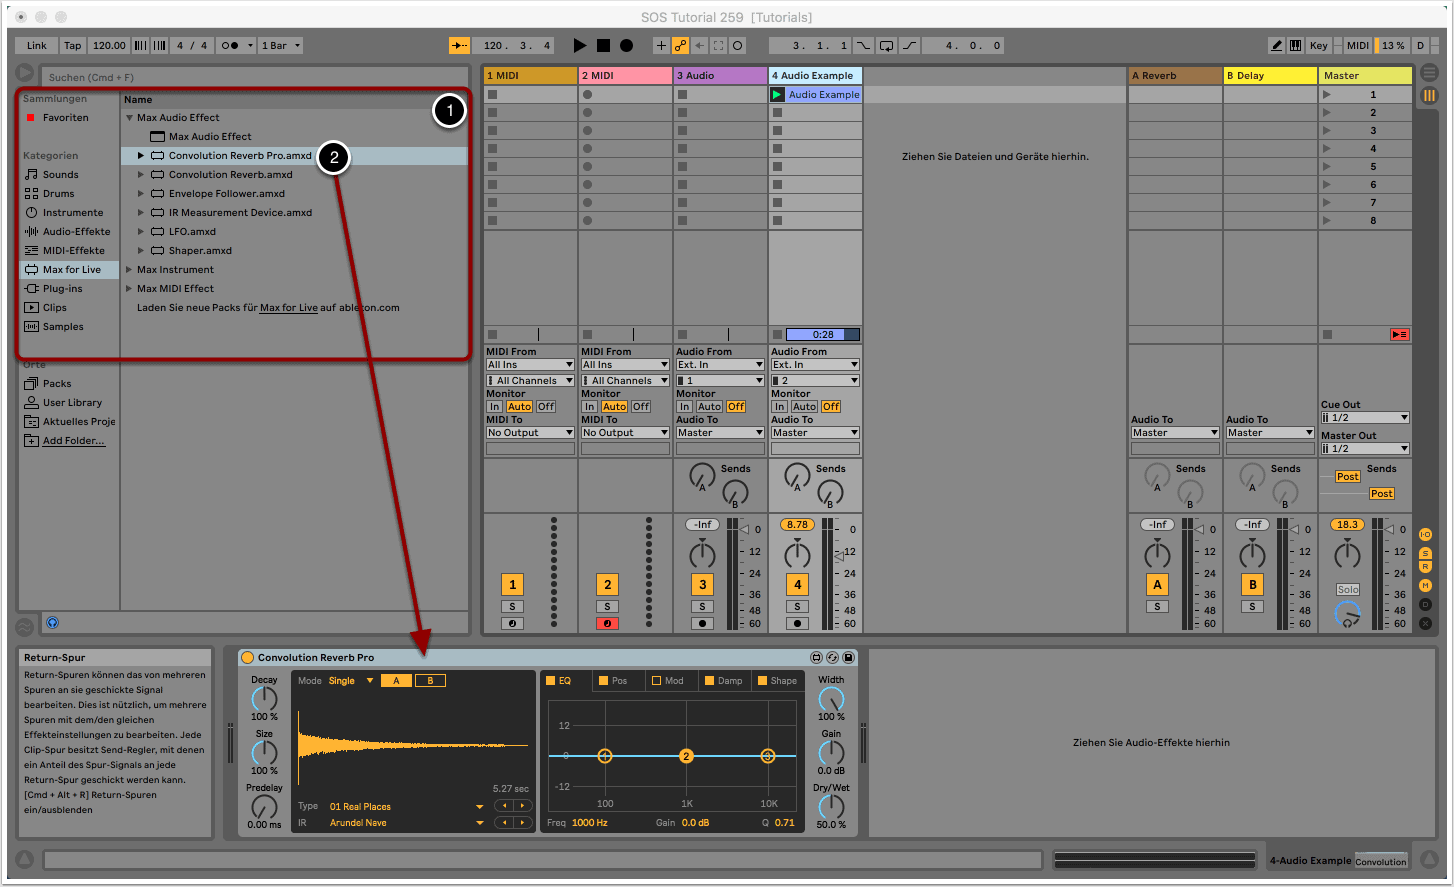Open the Max for Live link to ableton.com
Image resolution: width=1454 pixels, height=887 pixels.
(x=287, y=307)
